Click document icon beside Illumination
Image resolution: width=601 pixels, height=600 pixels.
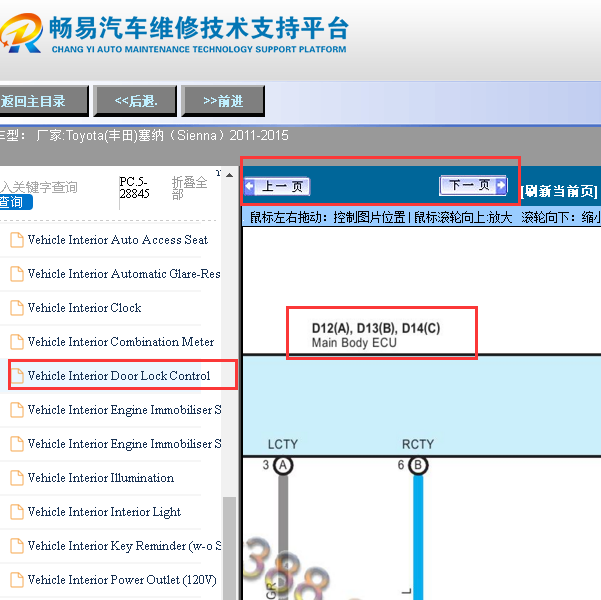click(x=17, y=478)
